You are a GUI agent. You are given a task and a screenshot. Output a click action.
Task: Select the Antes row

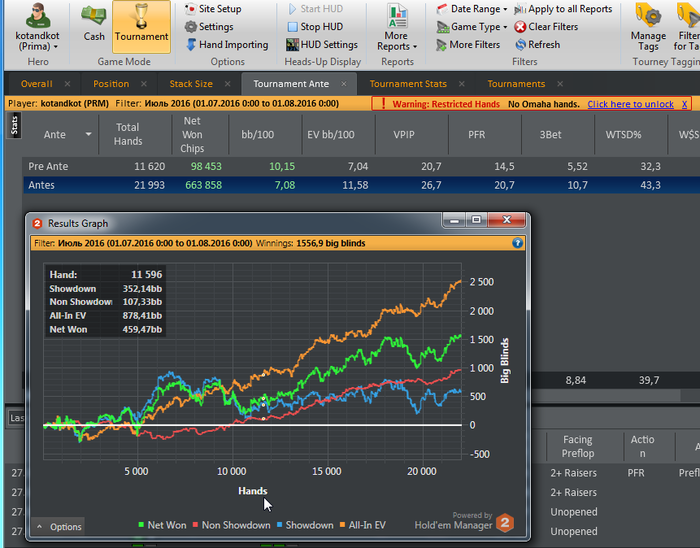click(x=362, y=185)
